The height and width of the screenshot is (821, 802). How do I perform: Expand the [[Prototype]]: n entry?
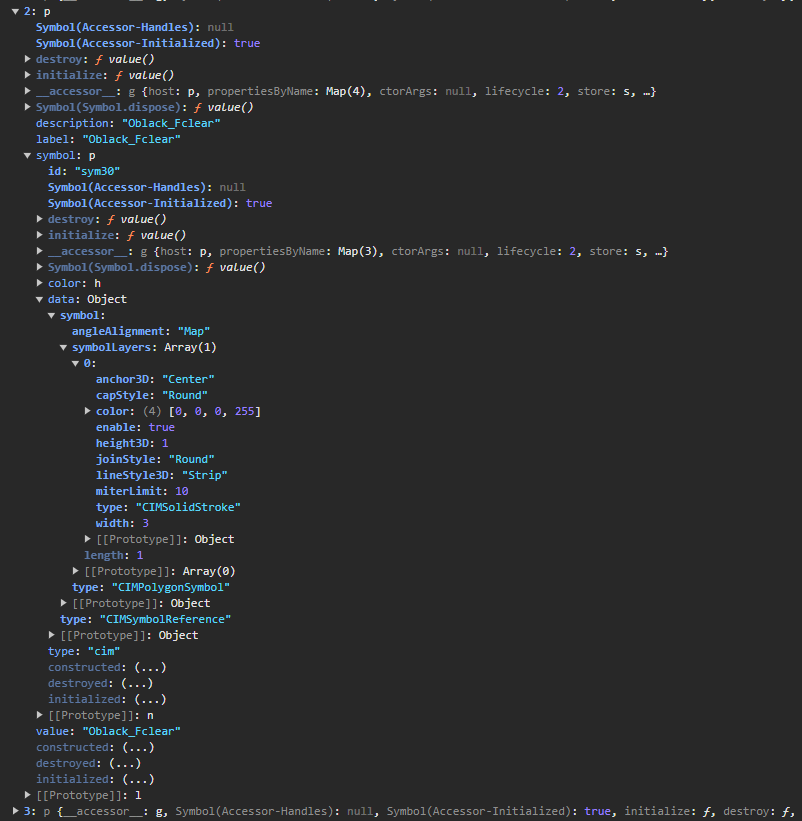coord(40,715)
